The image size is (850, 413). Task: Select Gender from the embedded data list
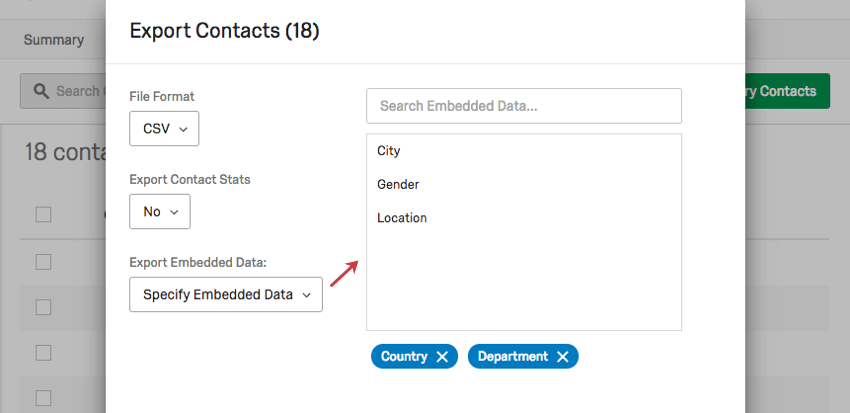click(x=398, y=184)
